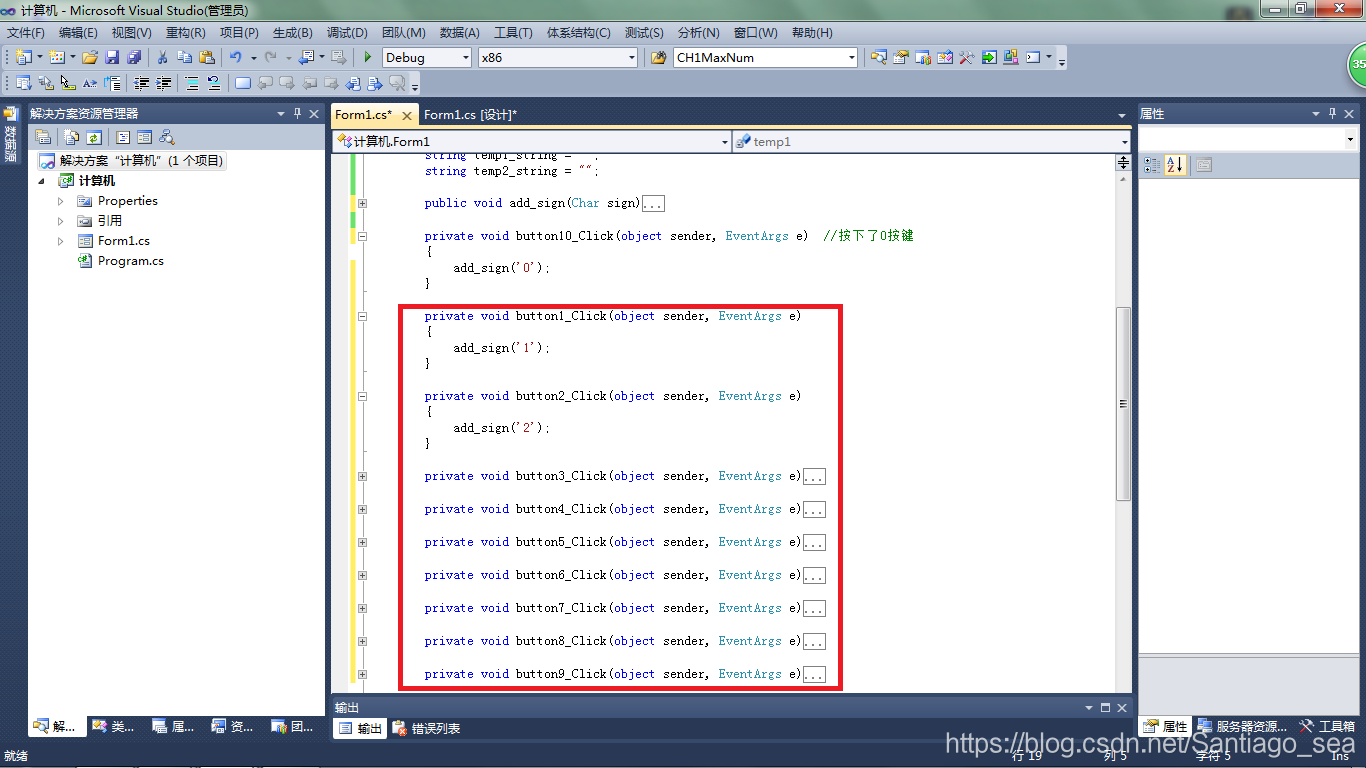Open the 编辑(E) menu

(78, 33)
